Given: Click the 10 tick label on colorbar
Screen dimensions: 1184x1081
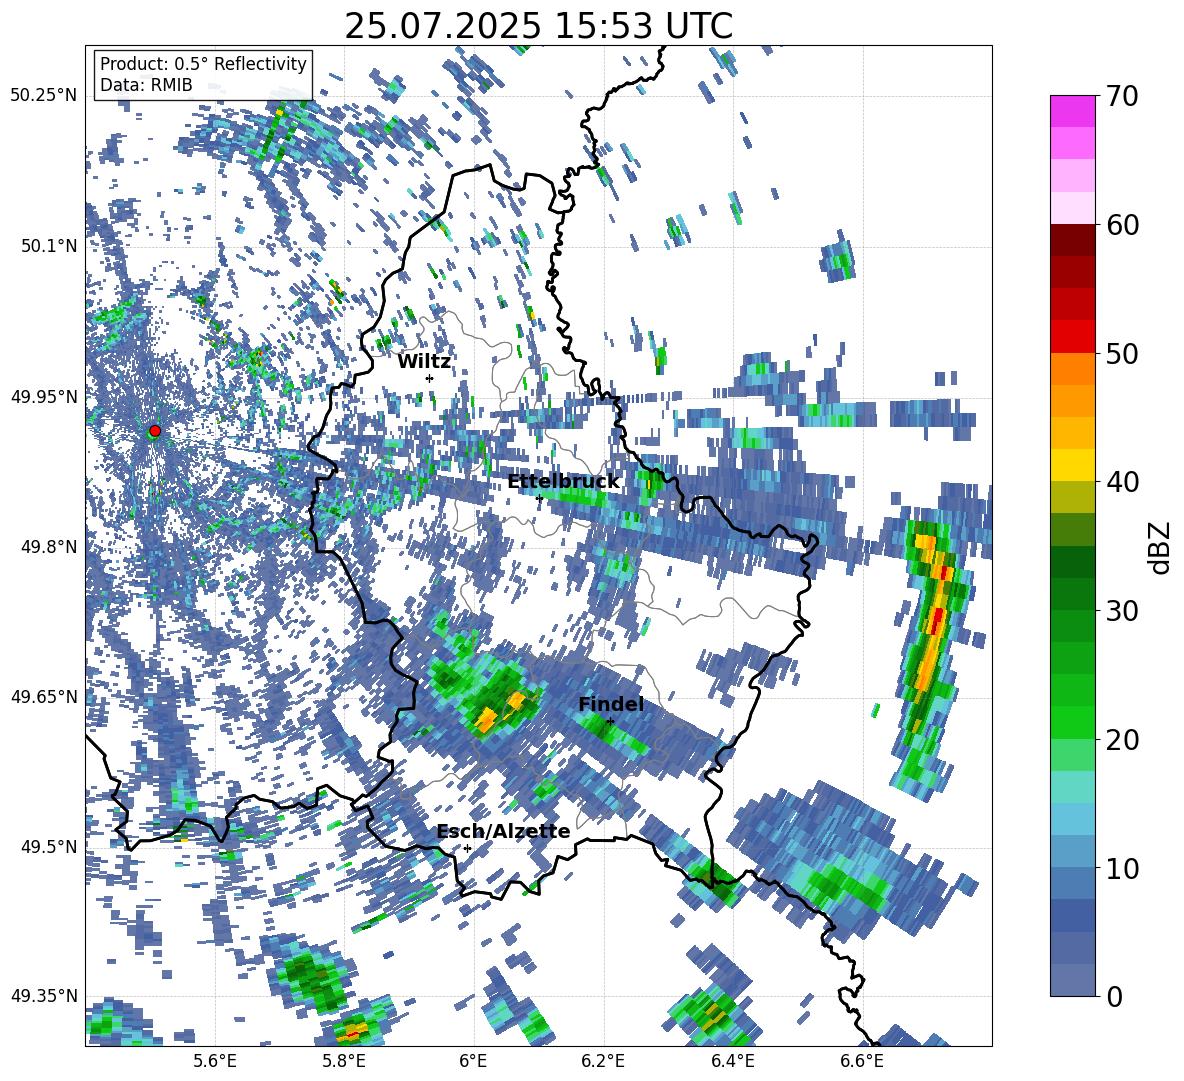Looking at the screenshot, I should point(1122,868).
